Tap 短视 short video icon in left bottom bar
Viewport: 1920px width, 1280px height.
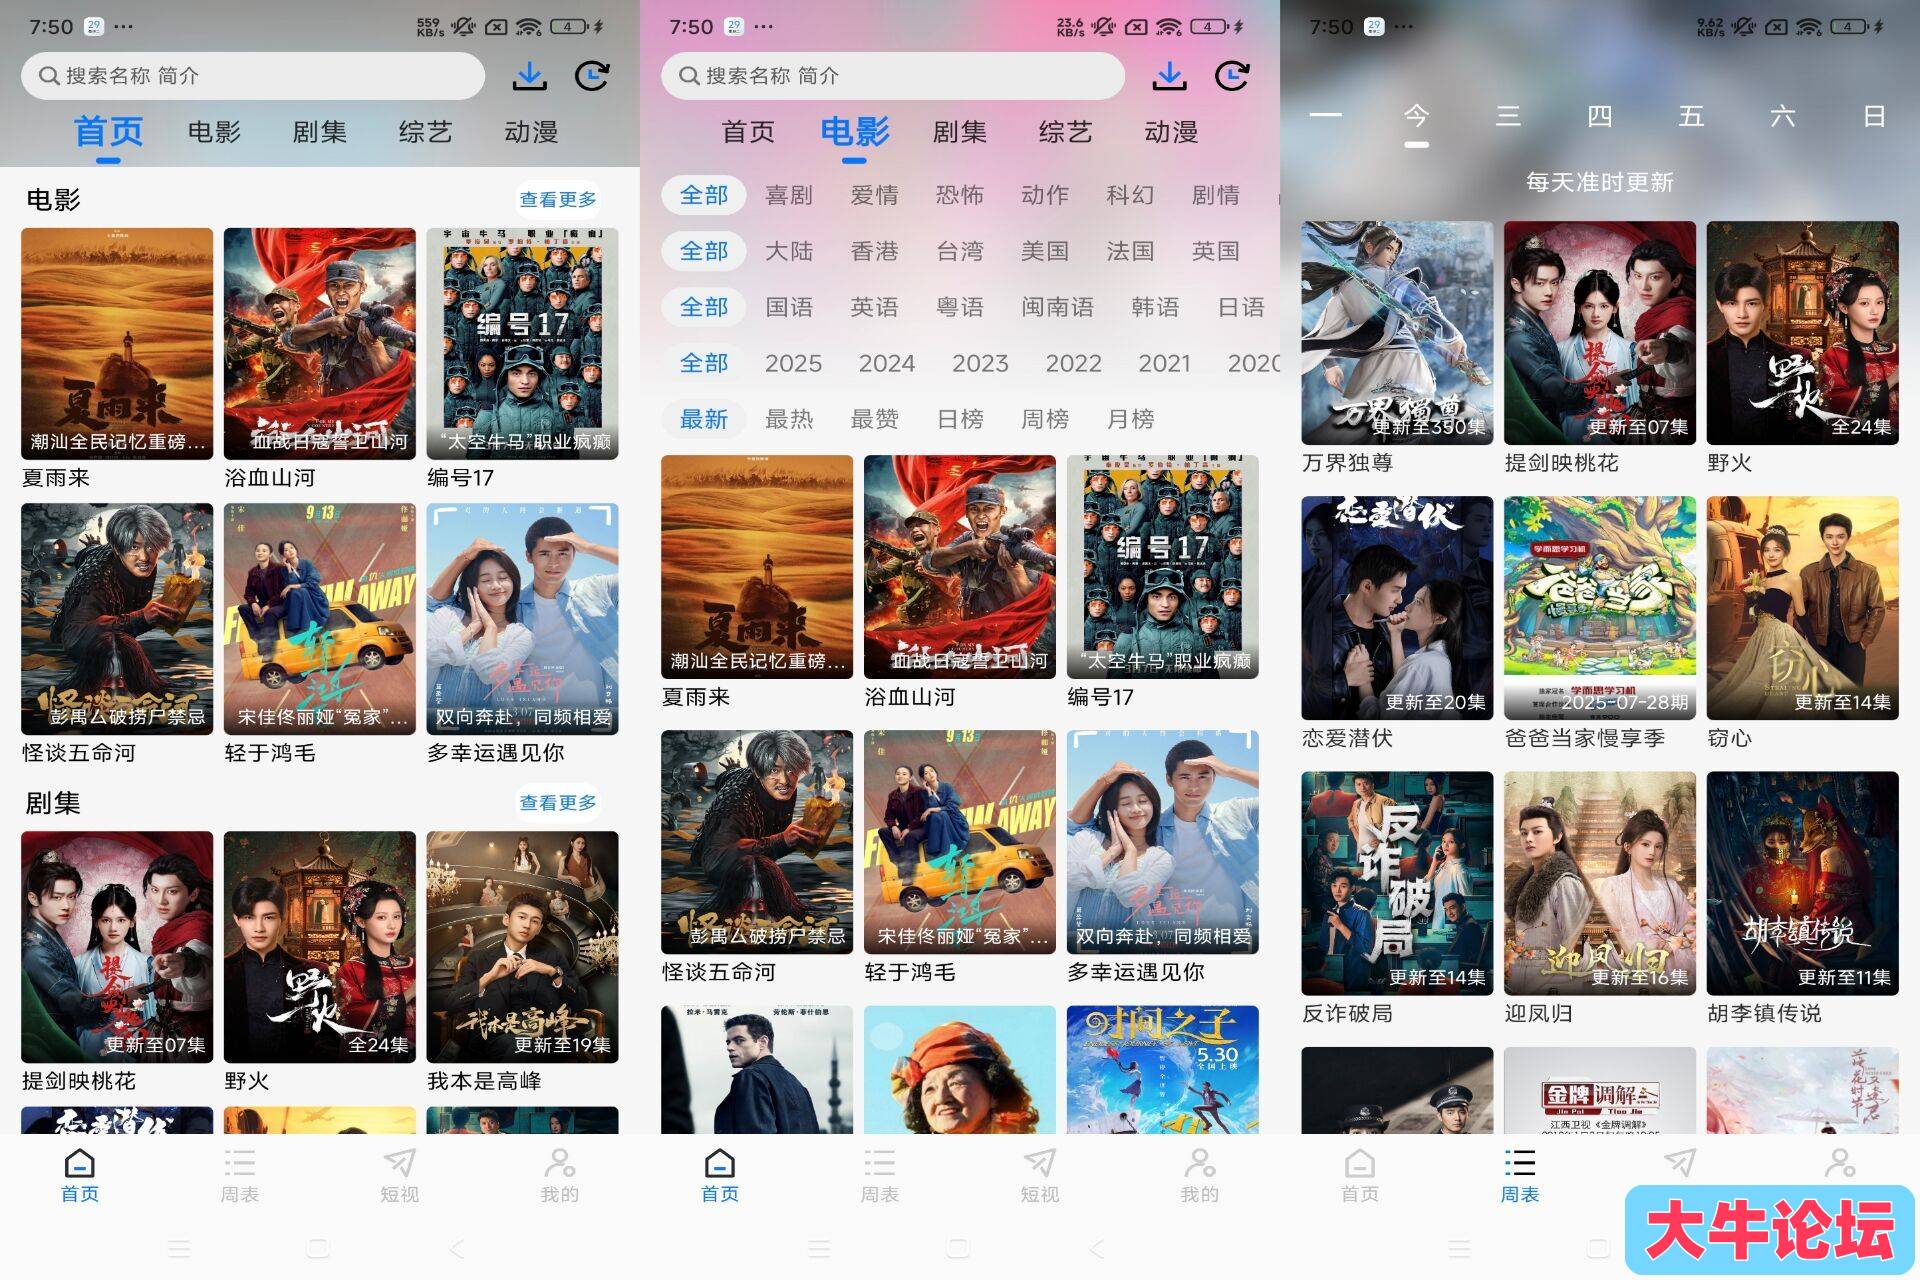coord(400,1175)
